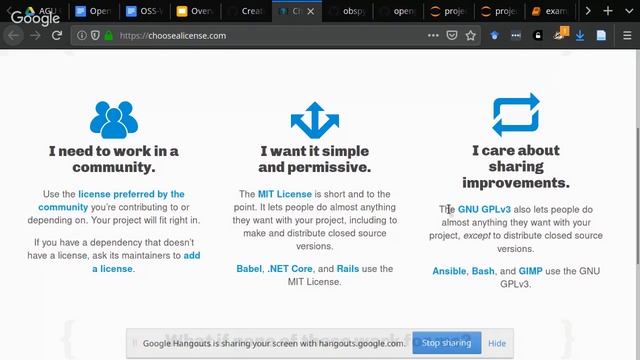Screen dimensions: 640x360
Task: Click the page vertical scrollbar
Action: tap(637, 196)
